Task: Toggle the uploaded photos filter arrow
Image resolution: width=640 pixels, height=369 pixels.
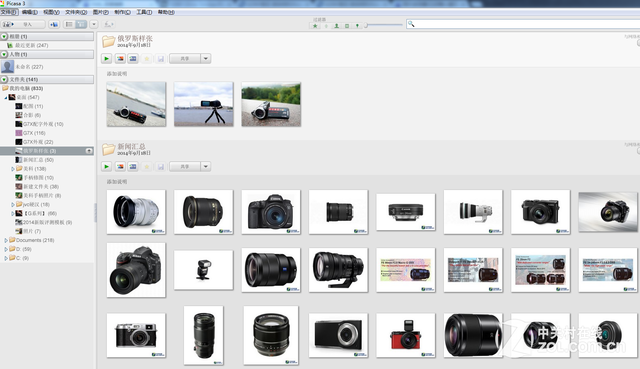Action: coord(326,26)
